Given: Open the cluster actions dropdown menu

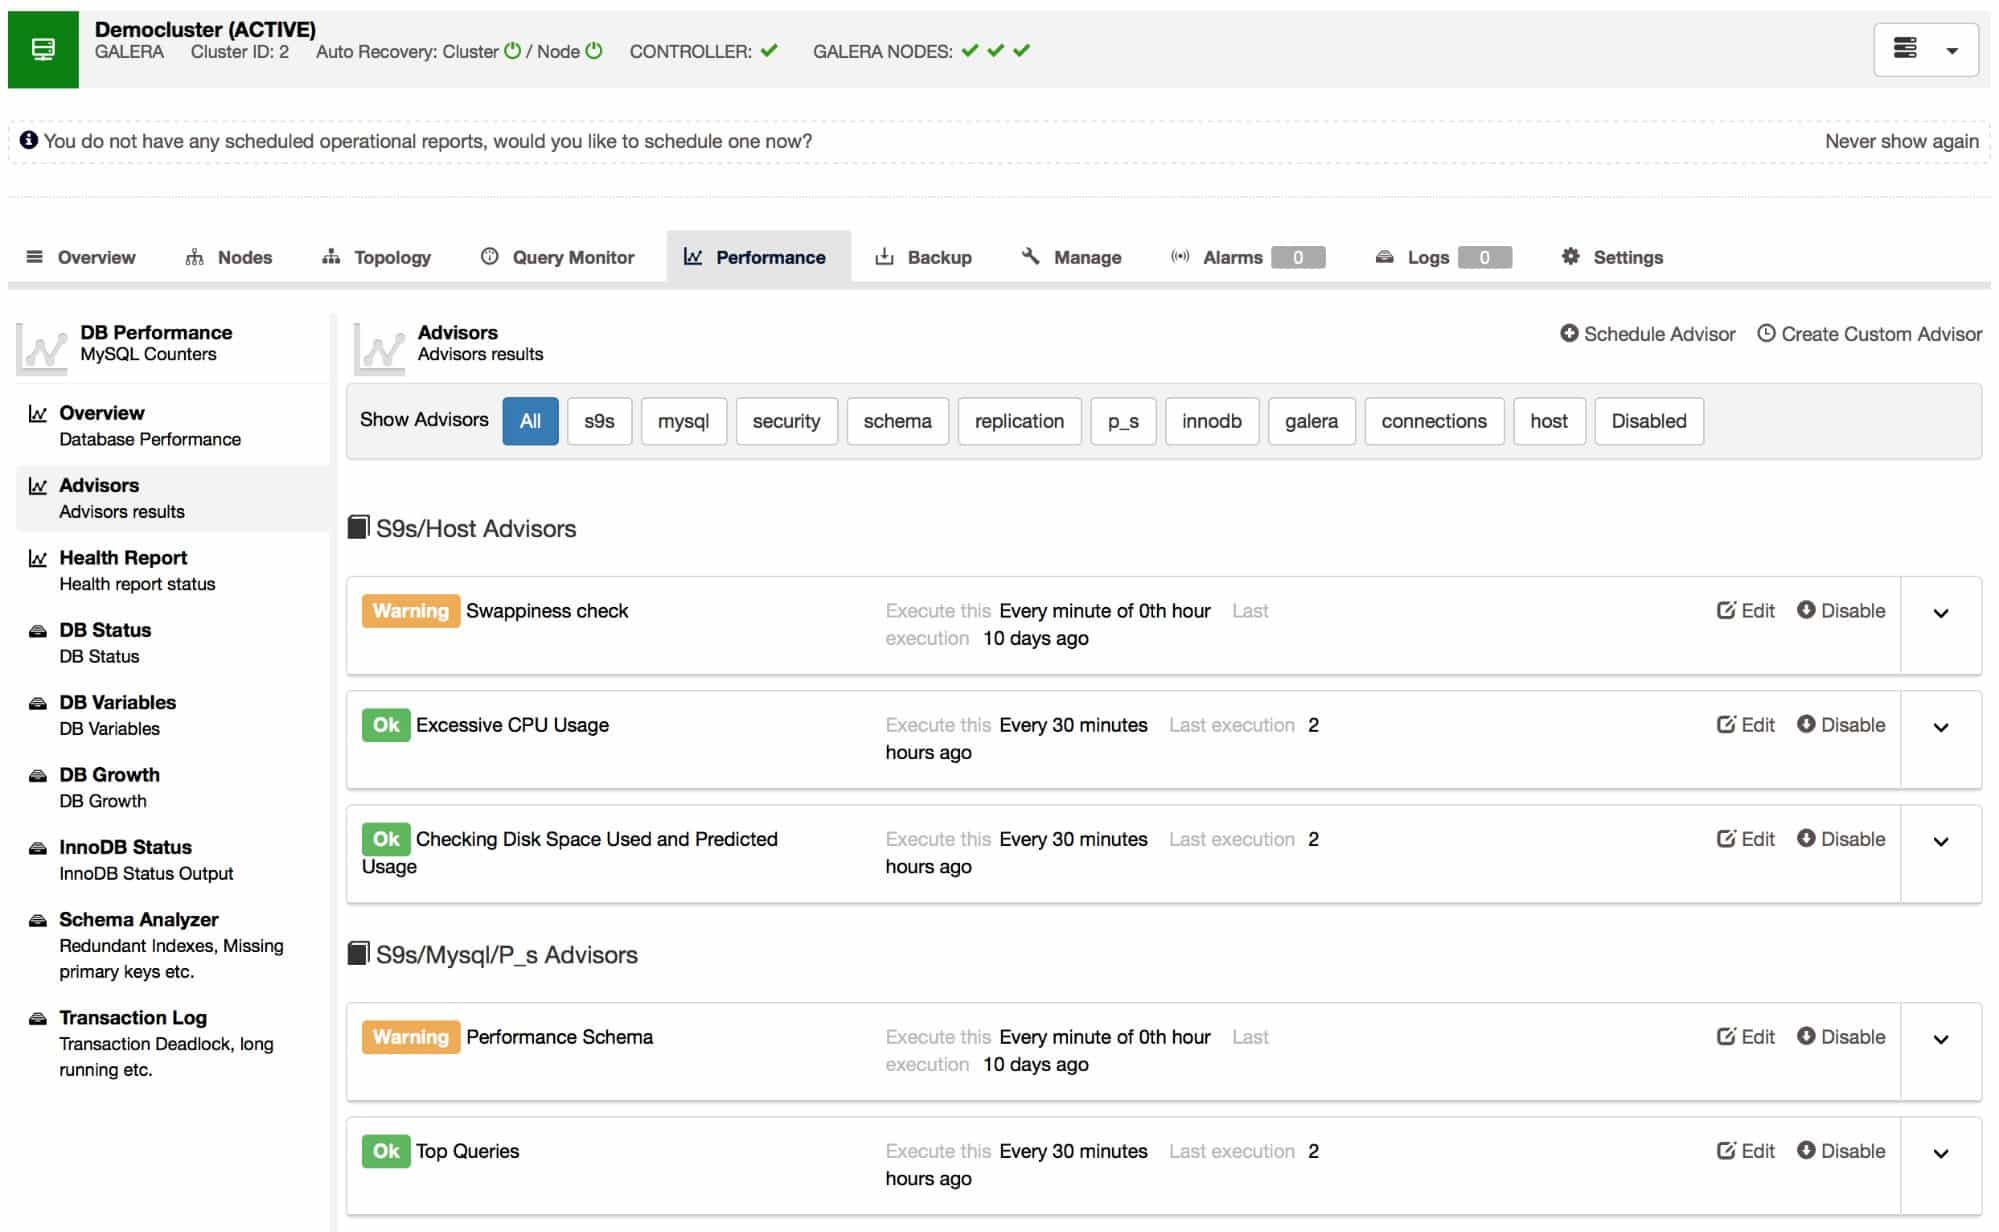Looking at the screenshot, I should 1926,50.
